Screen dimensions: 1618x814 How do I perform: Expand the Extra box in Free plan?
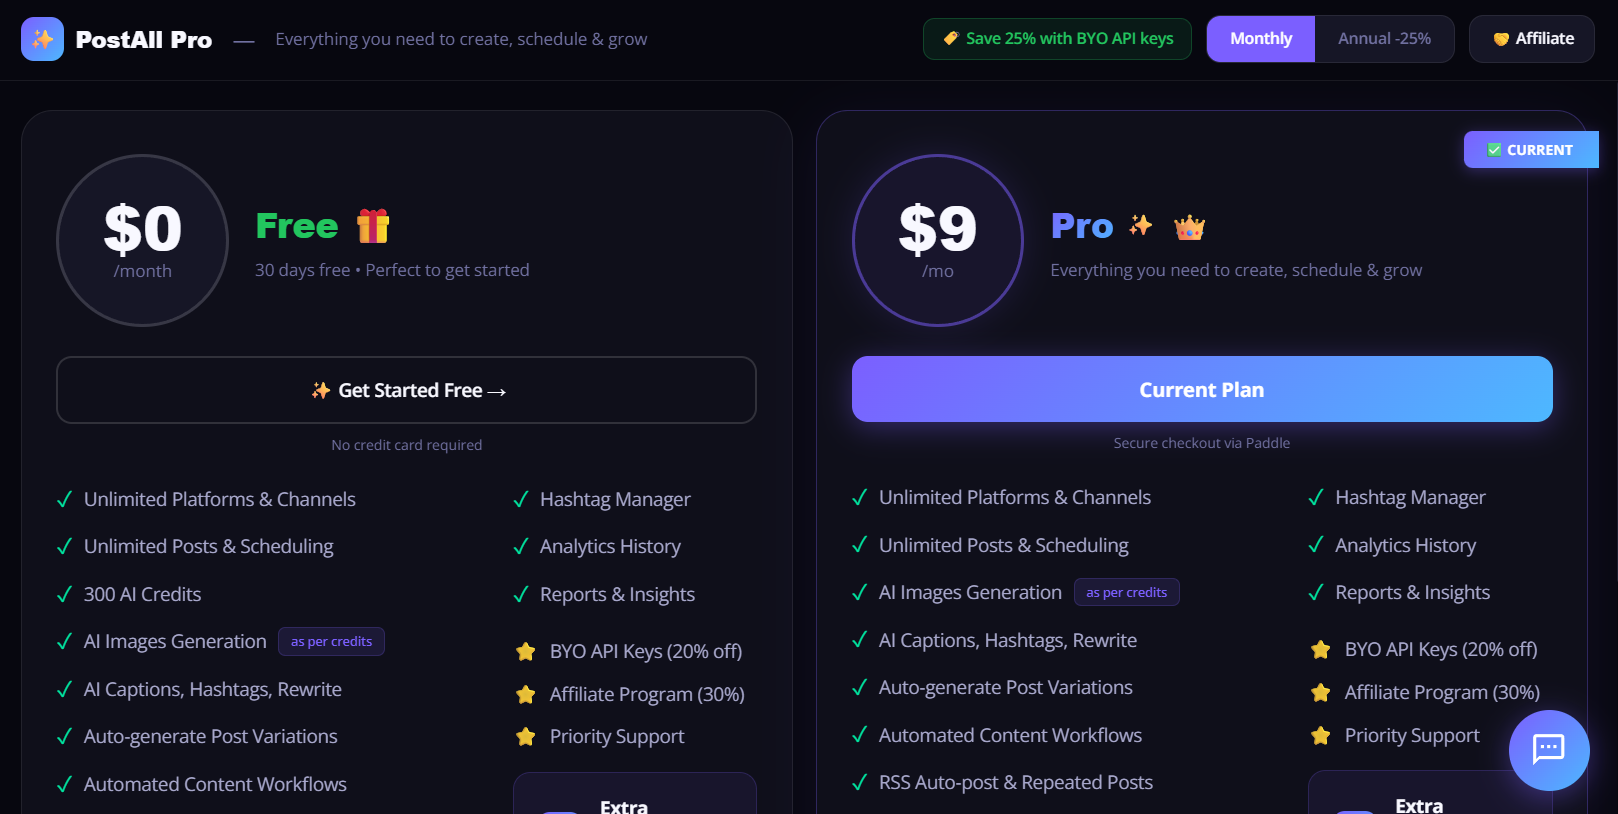[x=635, y=794]
